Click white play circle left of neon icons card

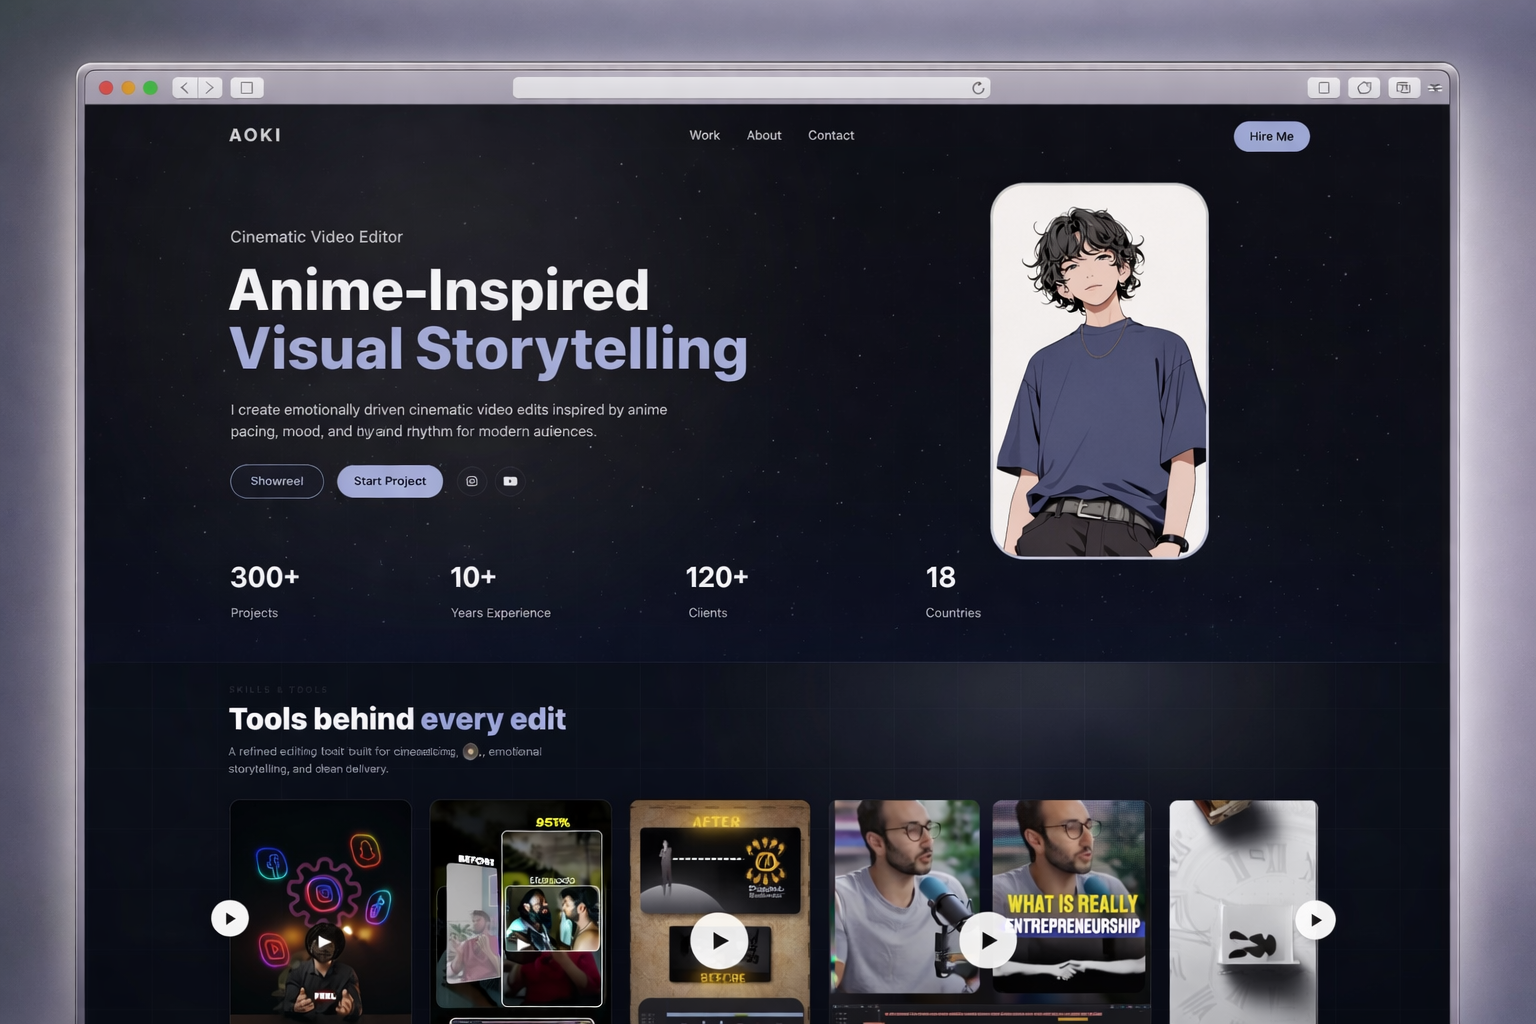(x=230, y=918)
